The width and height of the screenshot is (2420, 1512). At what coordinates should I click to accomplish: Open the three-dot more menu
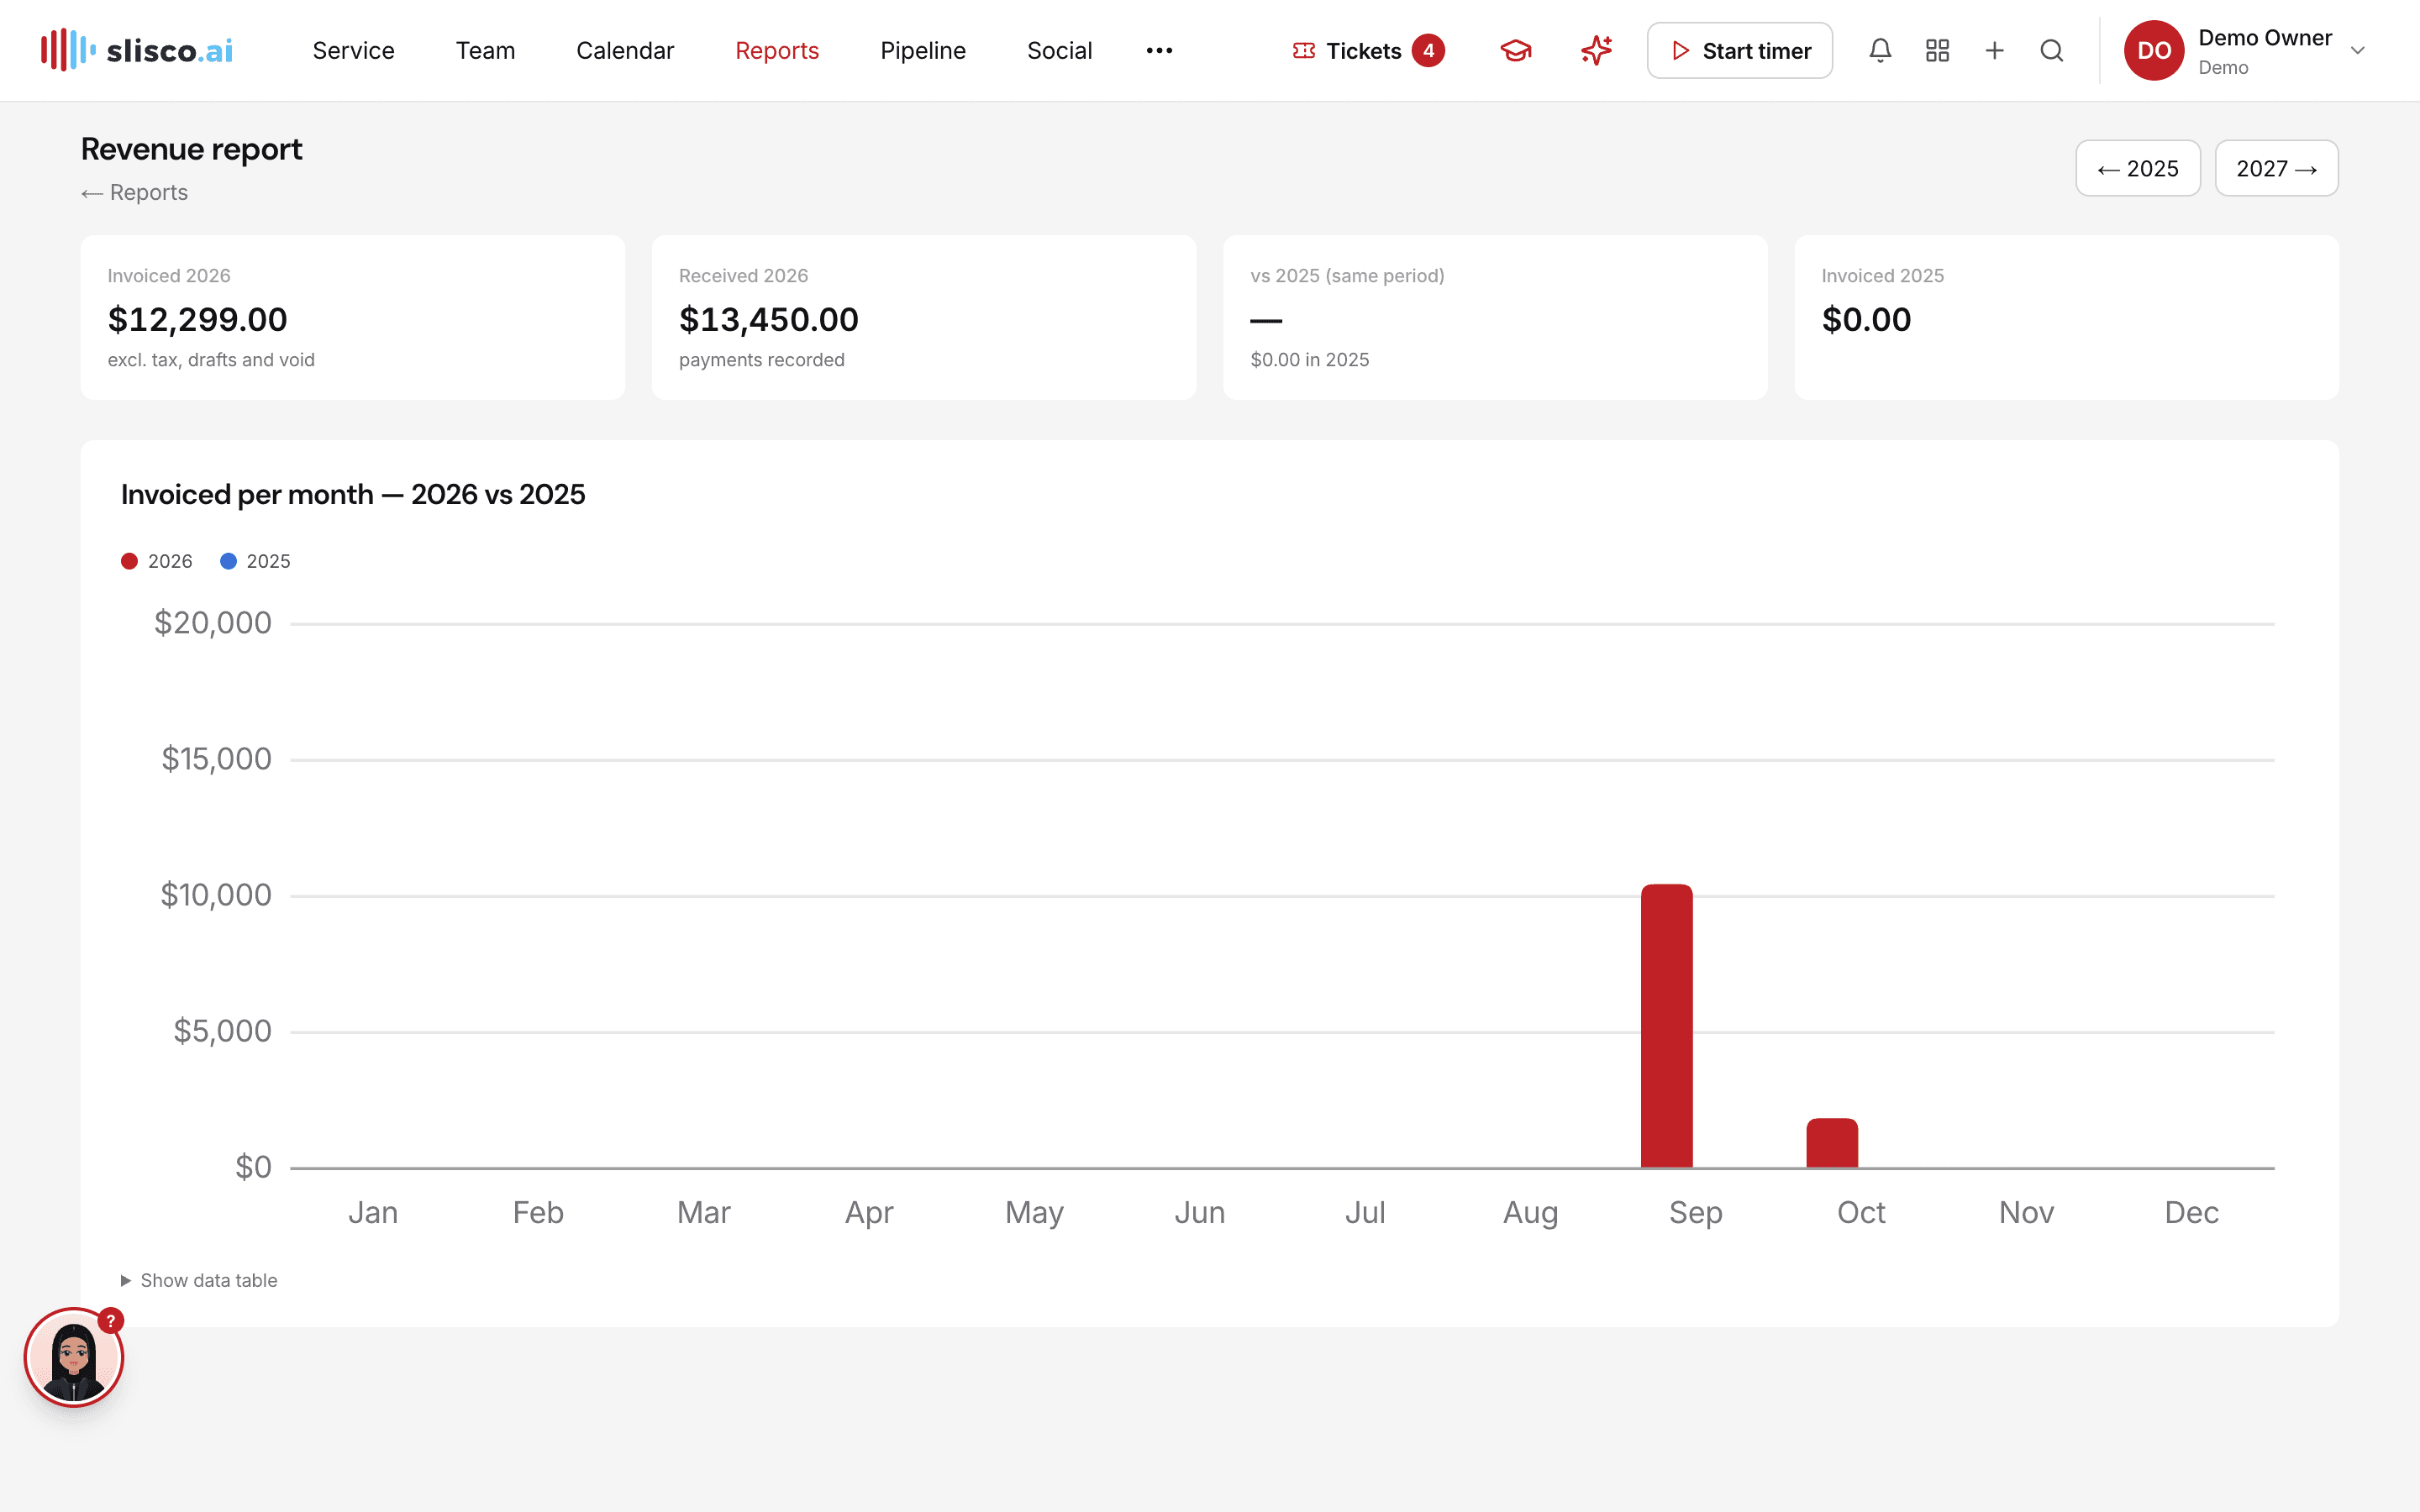[1159, 50]
